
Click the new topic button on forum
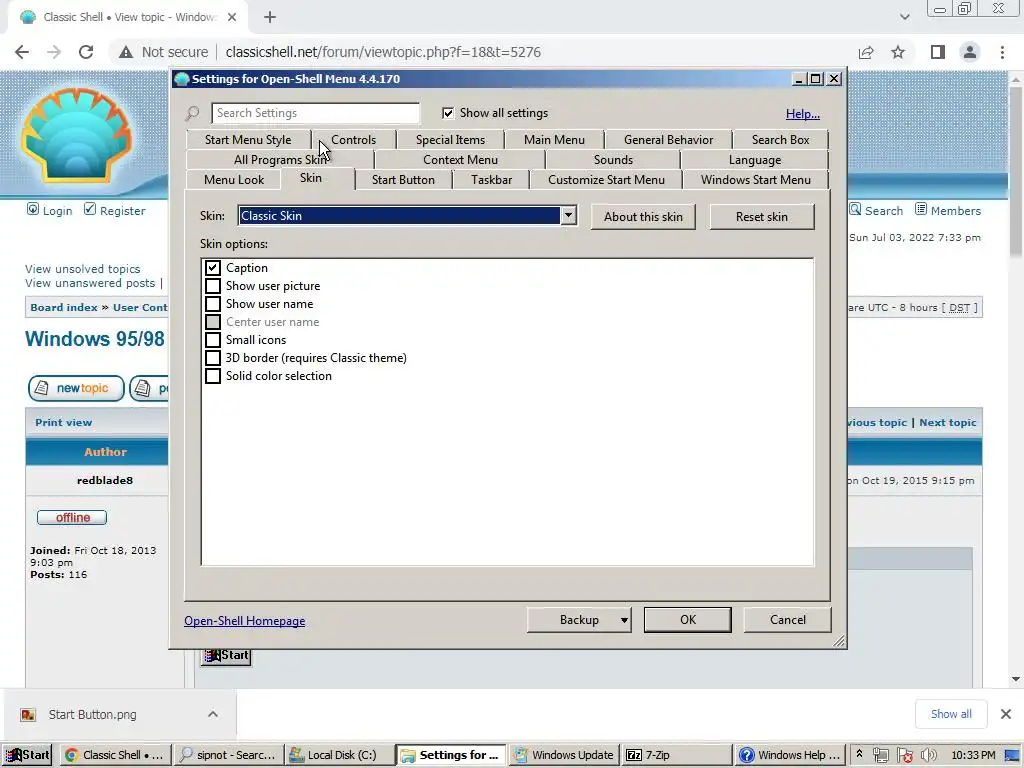click(x=76, y=388)
